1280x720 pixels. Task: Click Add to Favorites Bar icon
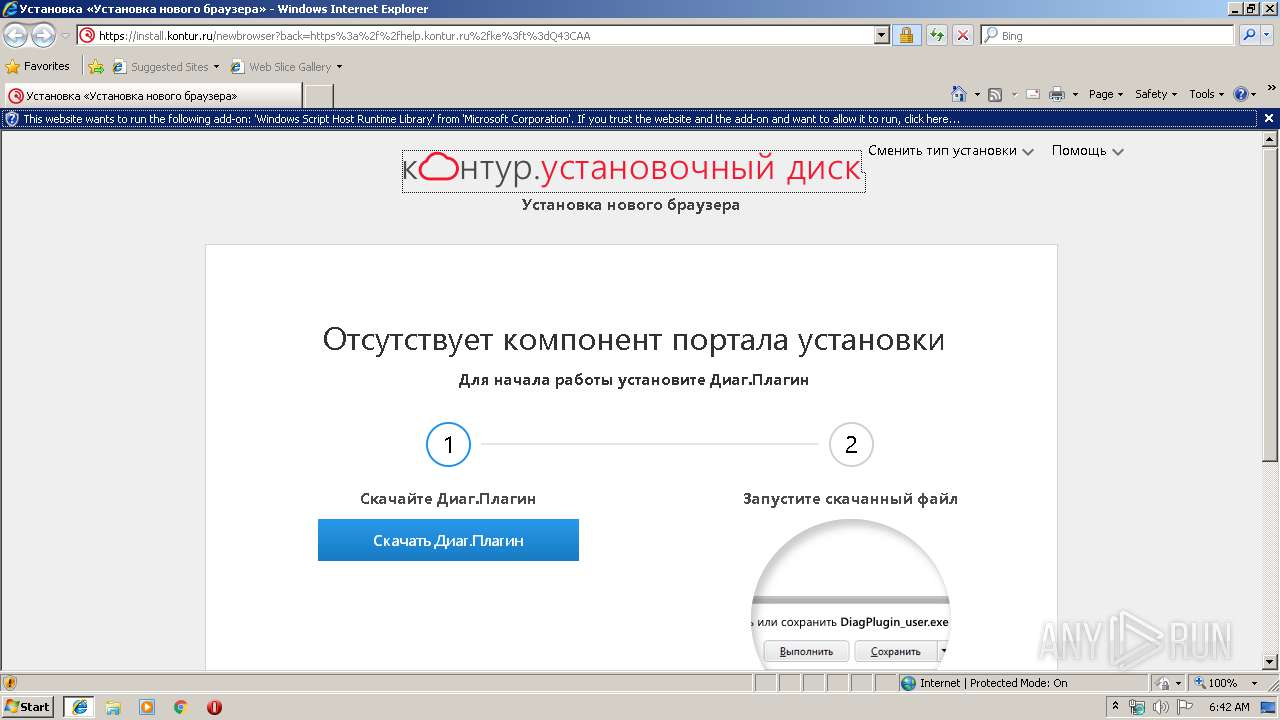(x=96, y=67)
